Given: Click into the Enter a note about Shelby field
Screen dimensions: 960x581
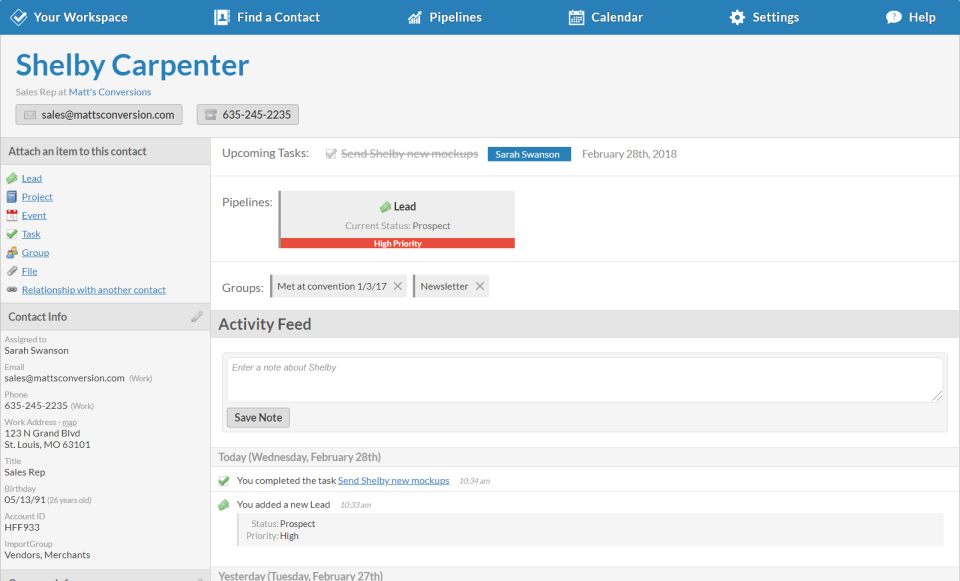Looking at the screenshot, I should (x=585, y=380).
